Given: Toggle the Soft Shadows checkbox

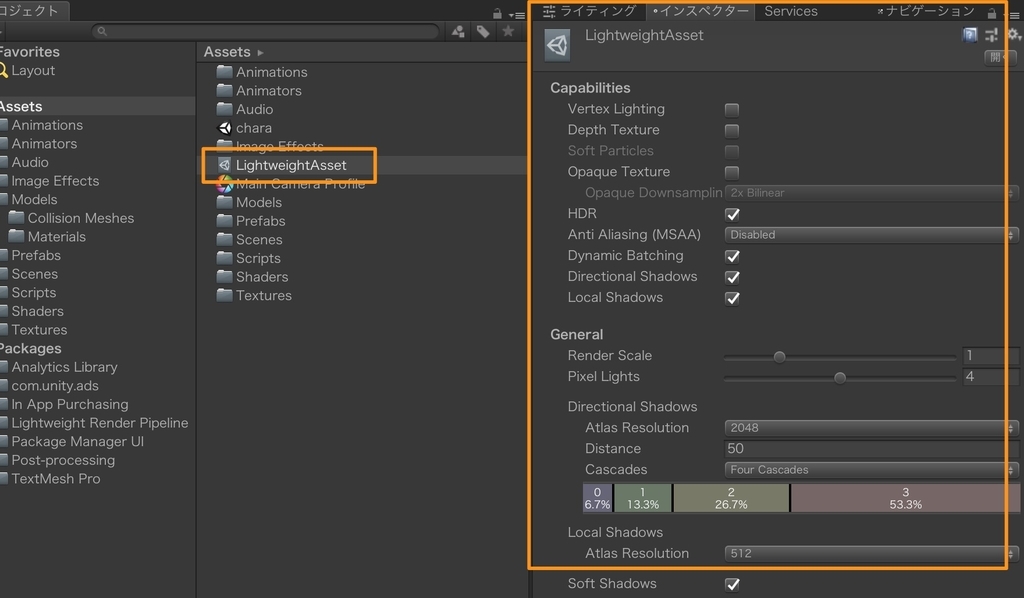Looking at the screenshot, I should [x=732, y=584].
